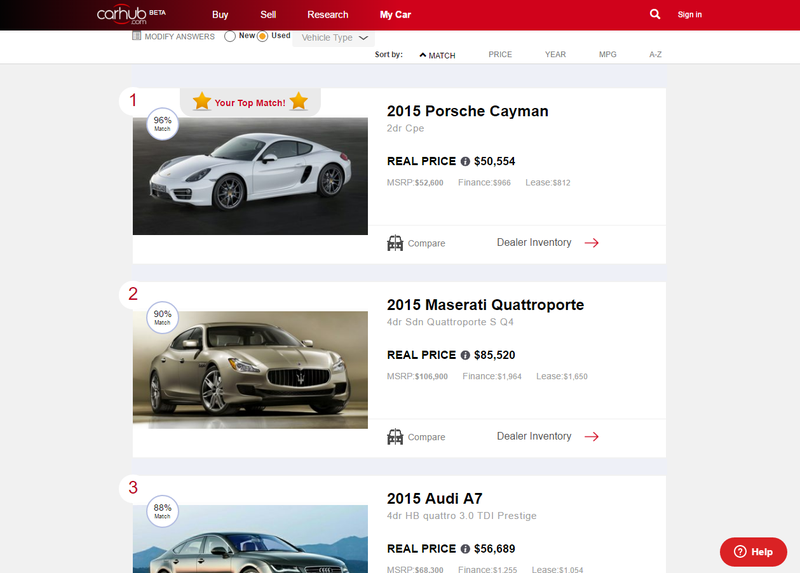Click the info icon beside Audi A7 Real Price
The image size is (800, 573).
point(465,549)
